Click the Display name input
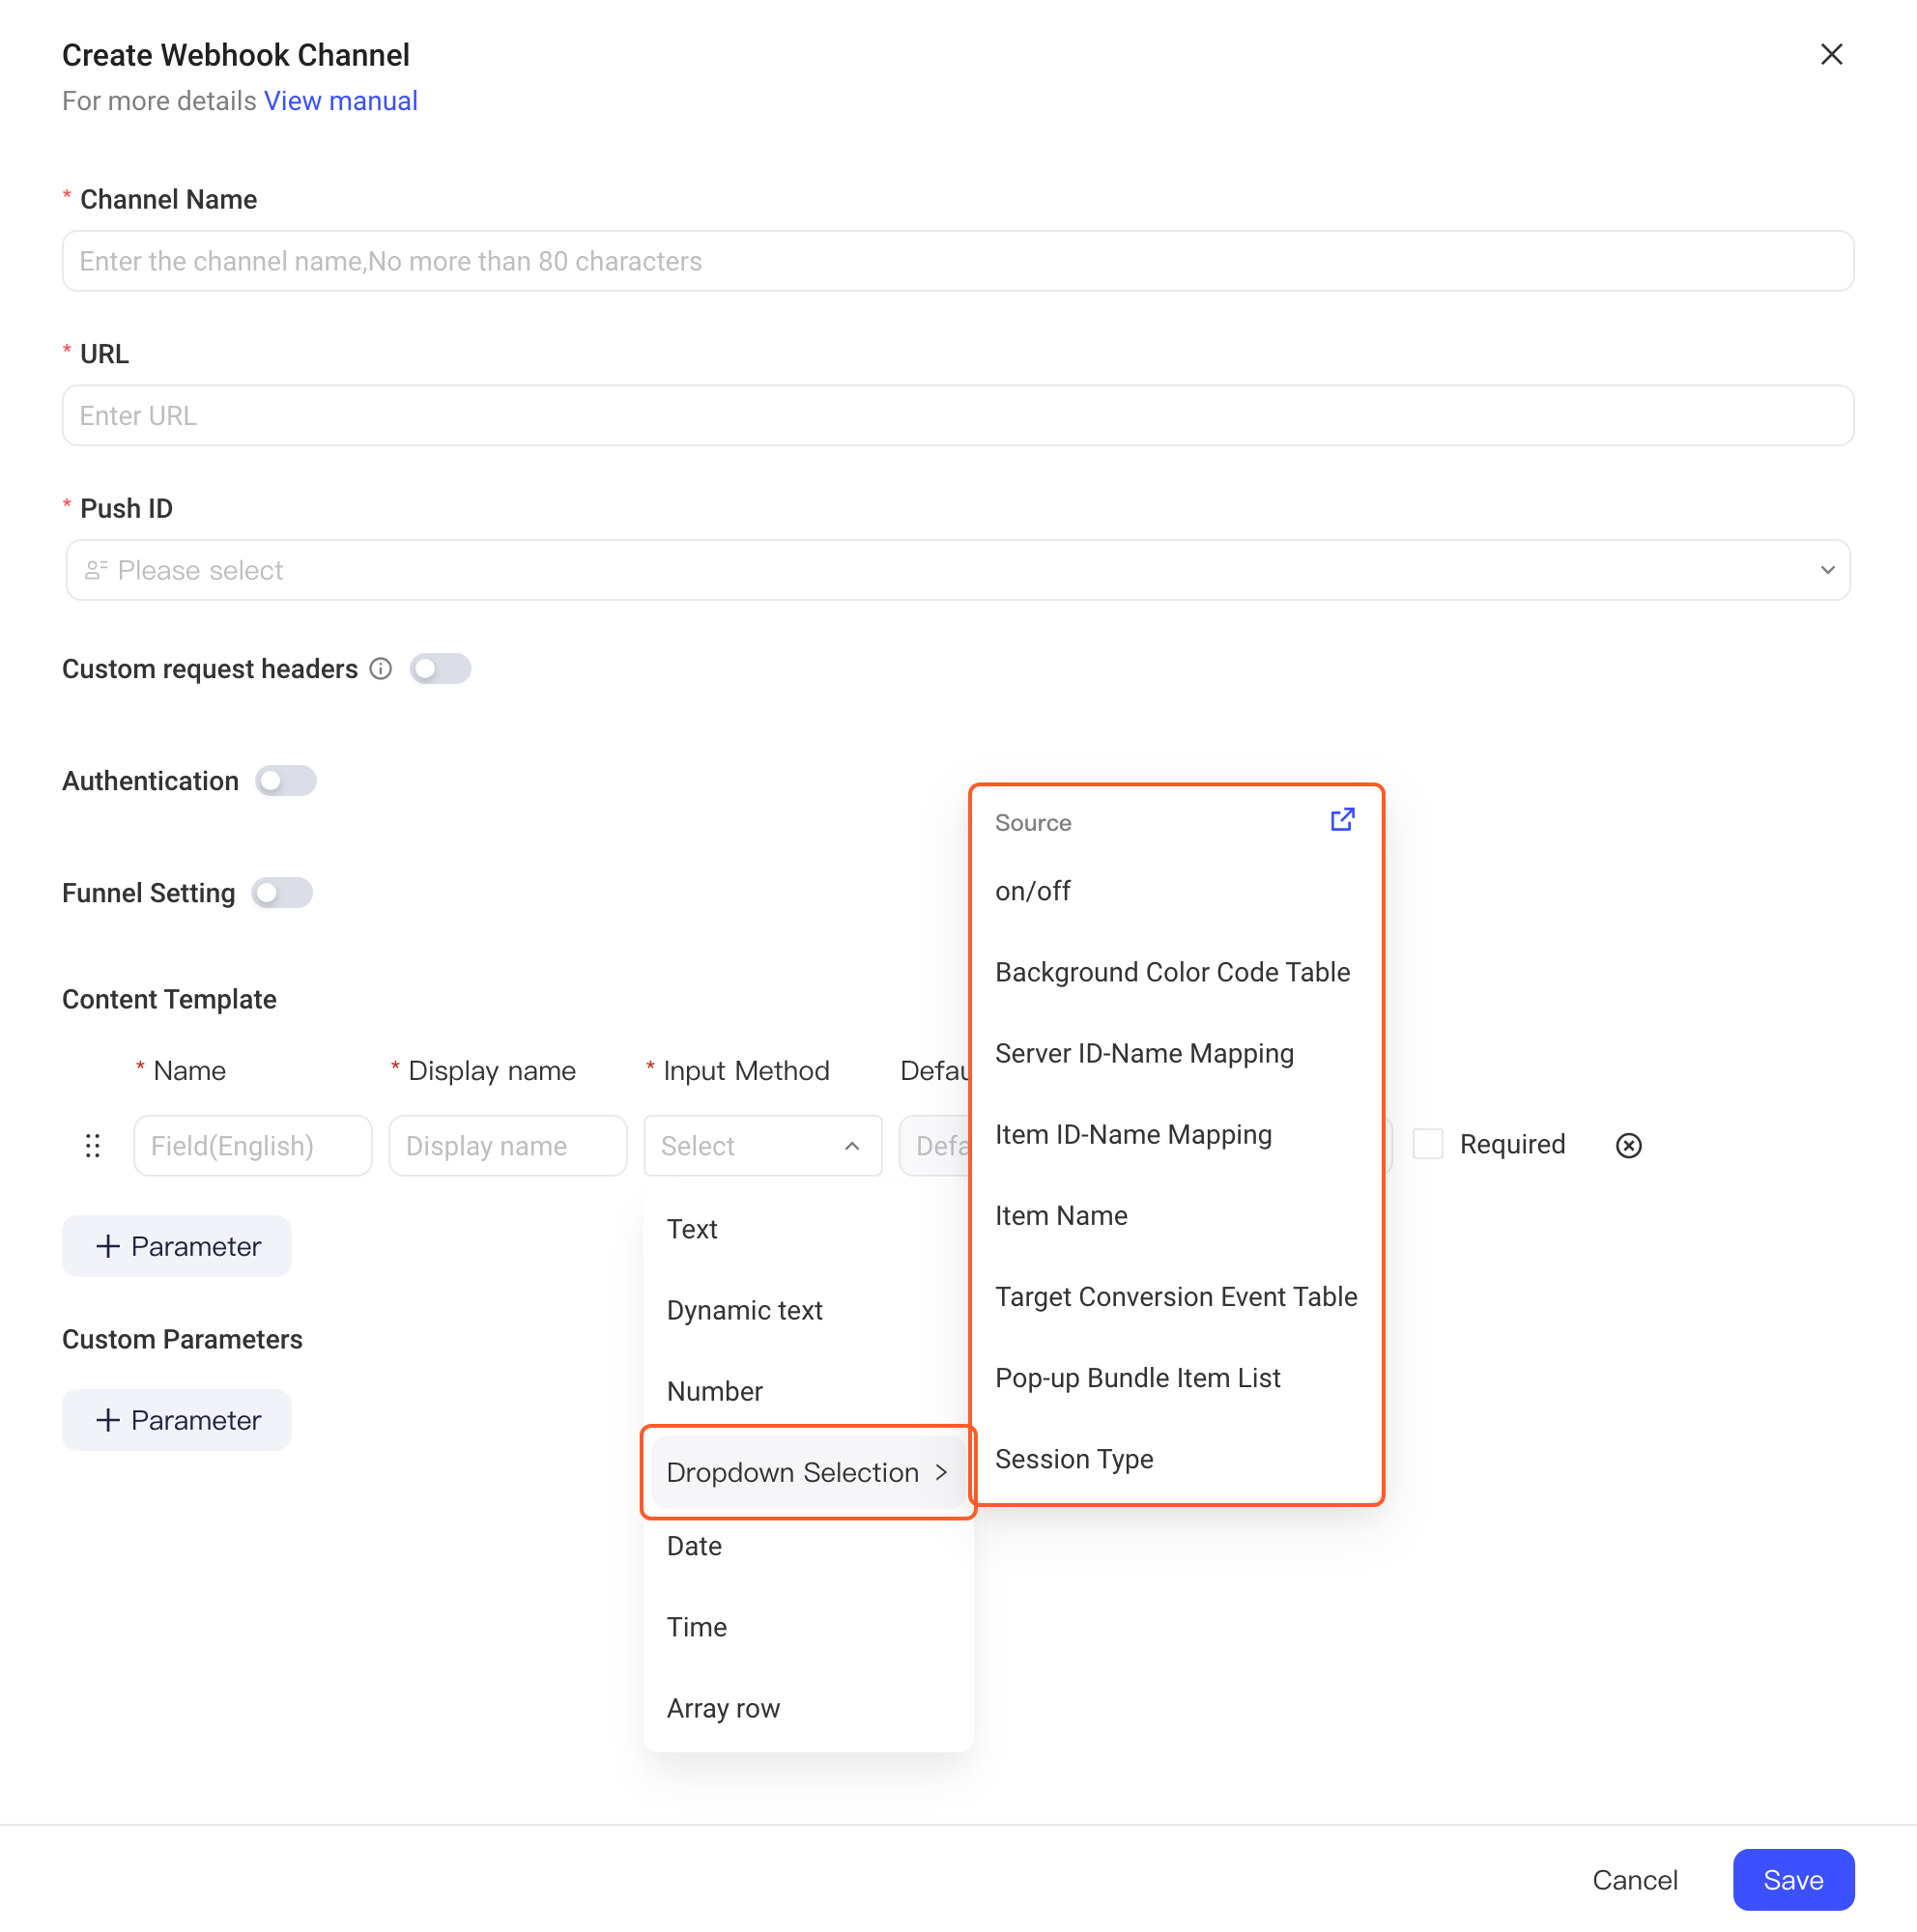The height and width of the screenshot is (1932, 1917). click(508, 1146)
